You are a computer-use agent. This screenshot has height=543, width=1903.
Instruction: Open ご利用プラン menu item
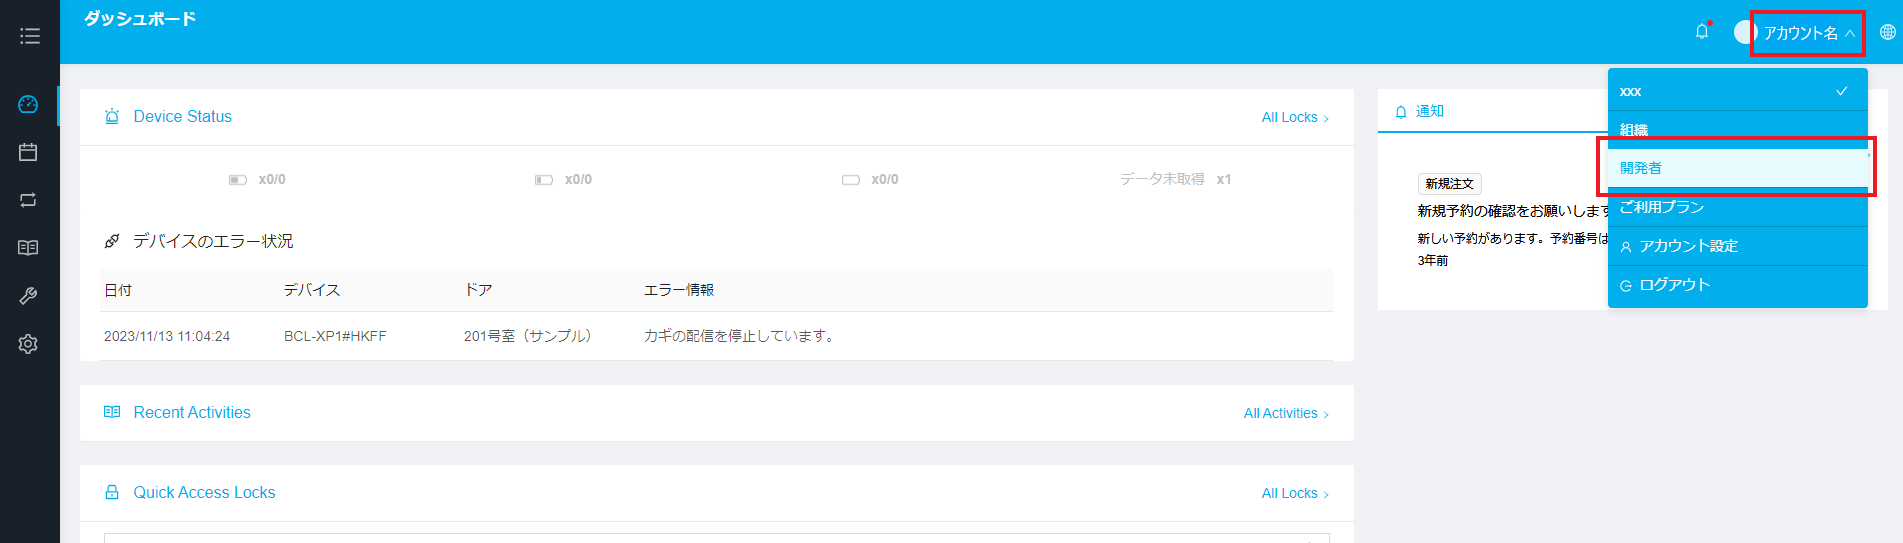tap(1736, 207)
